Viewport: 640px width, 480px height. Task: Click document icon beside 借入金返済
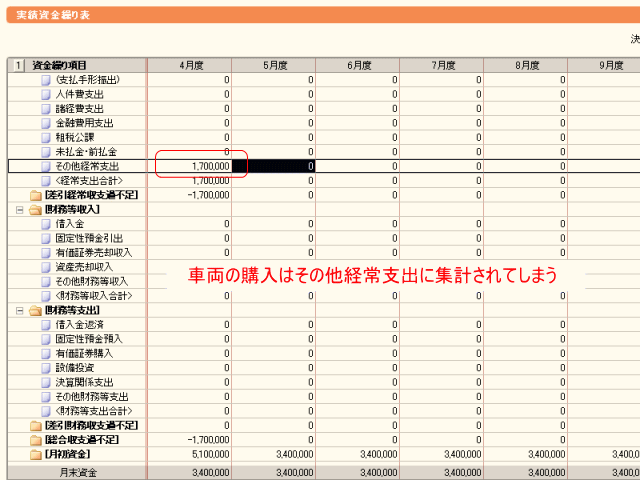(x=46, y=325)
